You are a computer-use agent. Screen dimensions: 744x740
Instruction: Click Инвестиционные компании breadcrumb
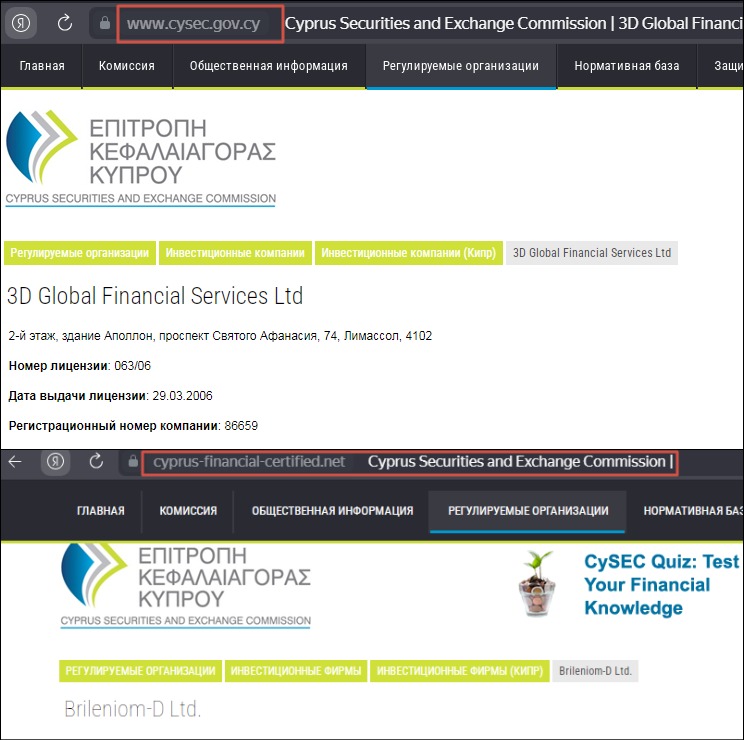[235, 253]
